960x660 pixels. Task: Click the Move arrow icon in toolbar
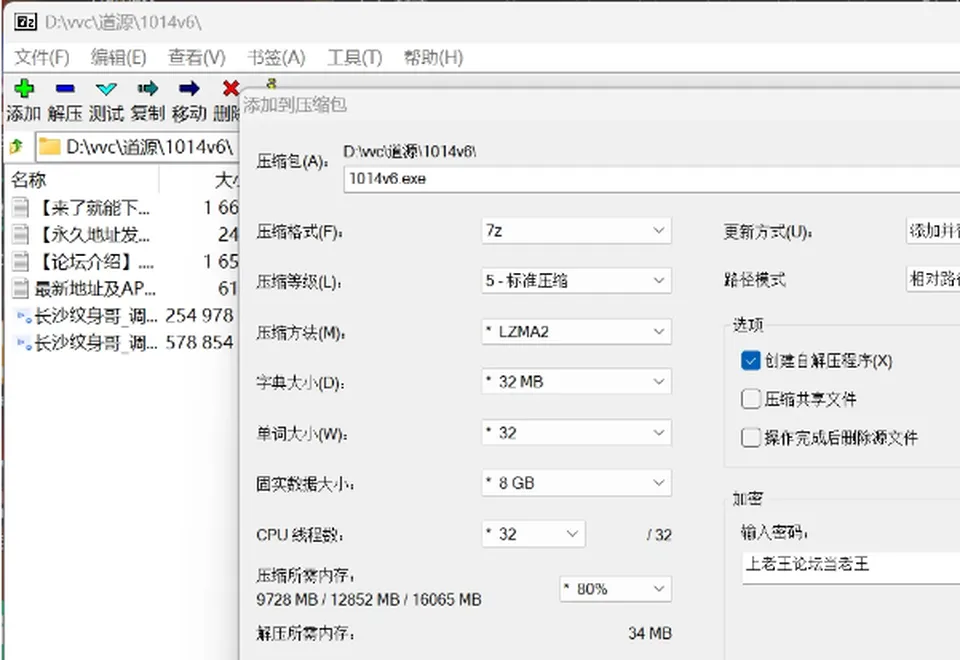pyautogui.click(x=189, y=89)
